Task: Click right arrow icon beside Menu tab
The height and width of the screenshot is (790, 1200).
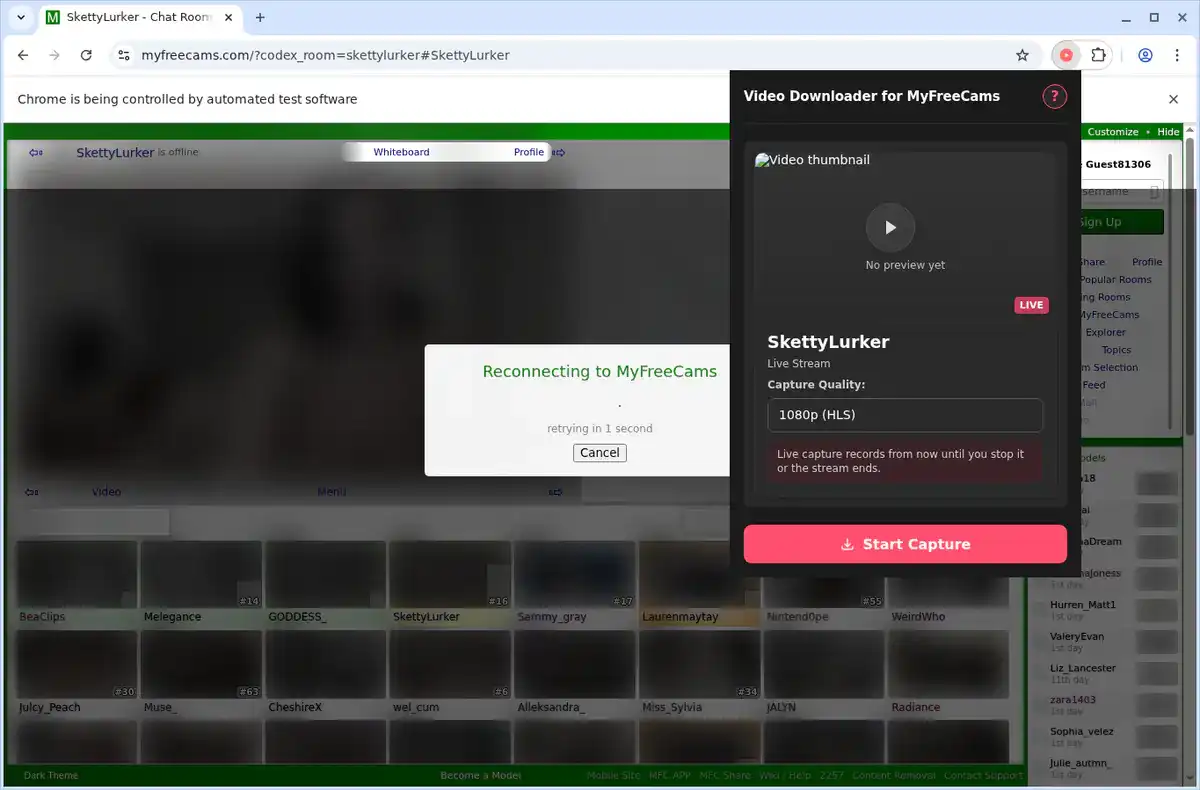Action: (557, 492)
